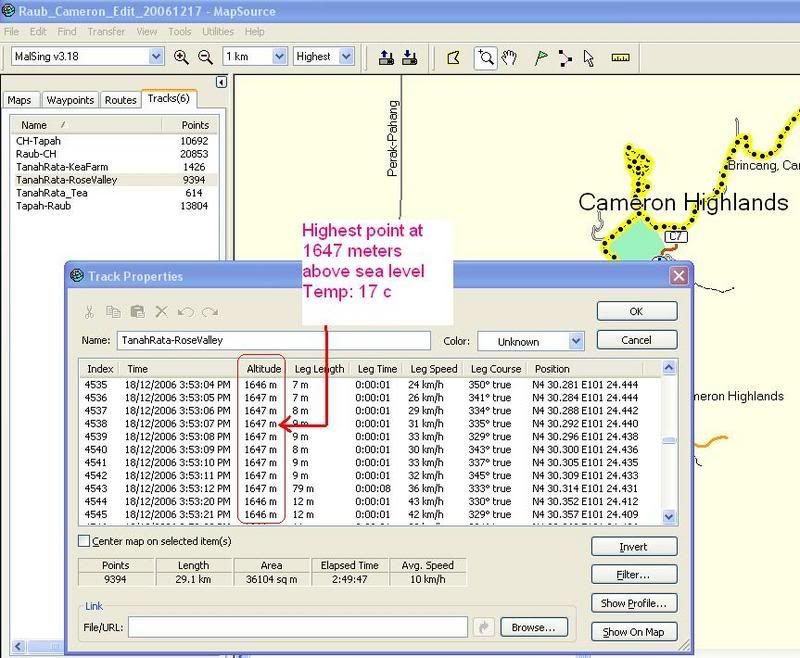Image resolution: width=800 pixels, height=658 pixels.
Task: Select the waypoint flag tool
Action: [541, 57]
